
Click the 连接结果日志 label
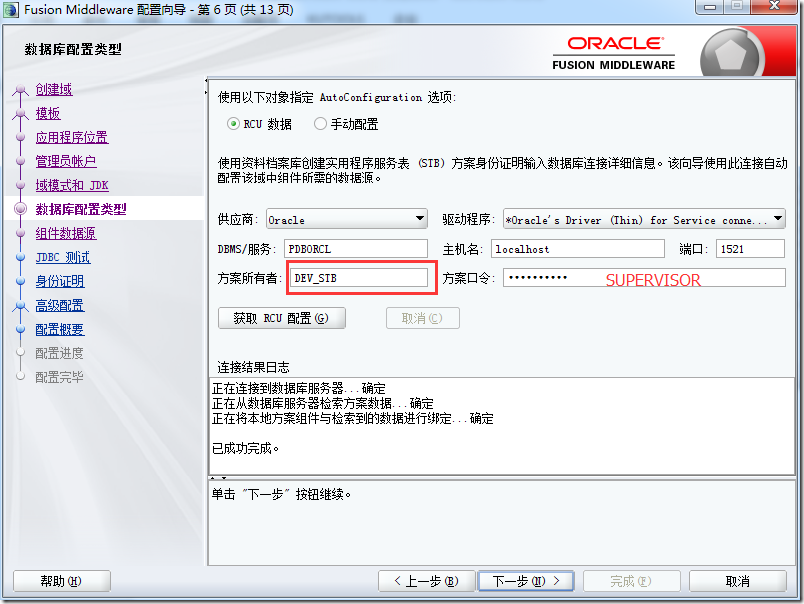(x=253, y=367)
